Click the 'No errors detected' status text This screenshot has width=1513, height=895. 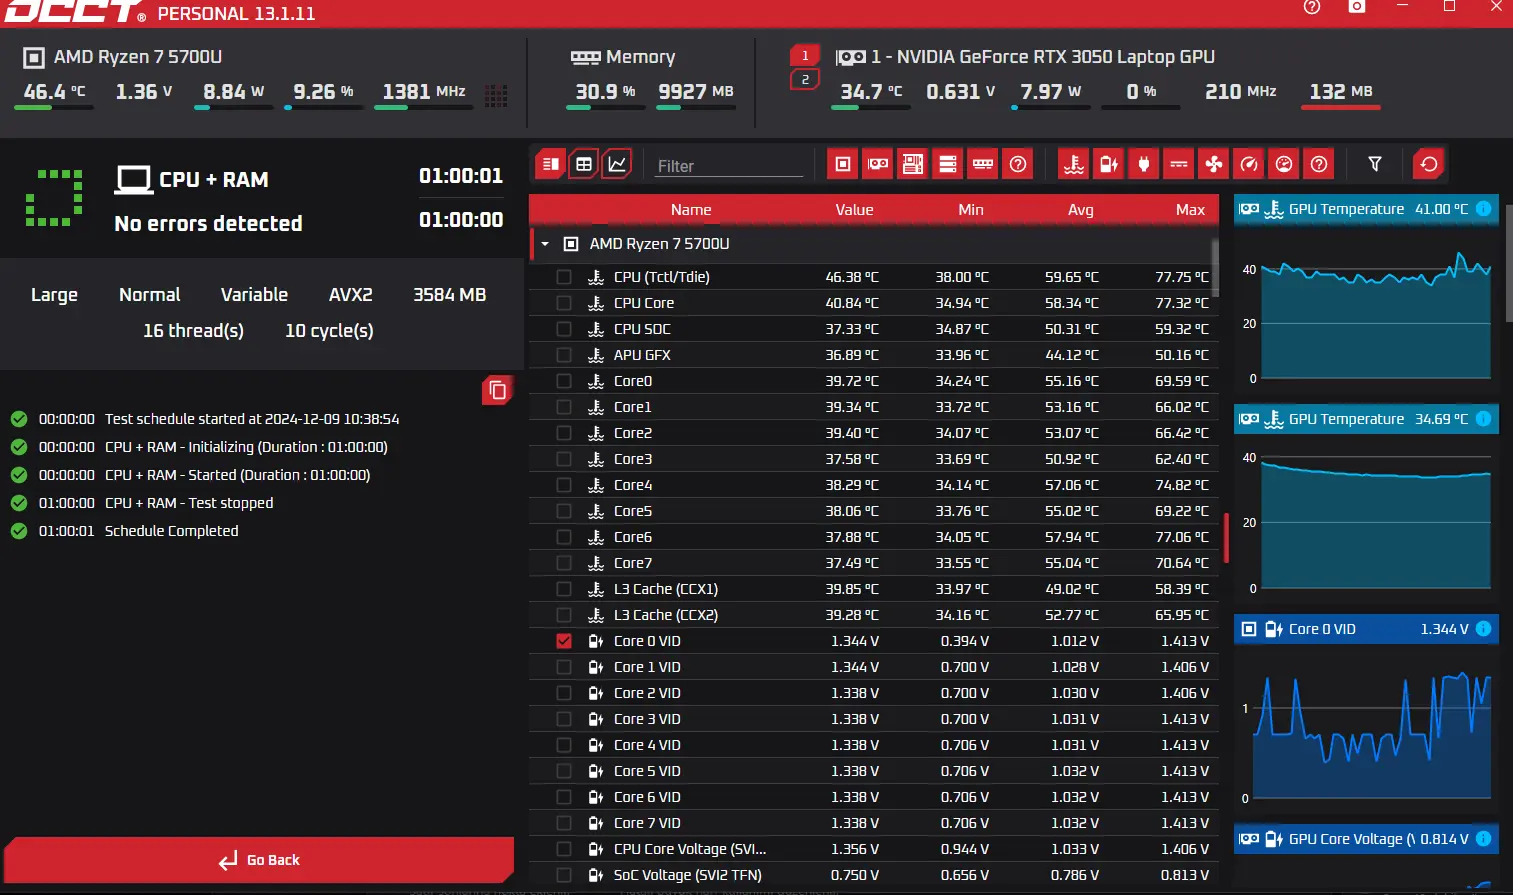point(208,223)
